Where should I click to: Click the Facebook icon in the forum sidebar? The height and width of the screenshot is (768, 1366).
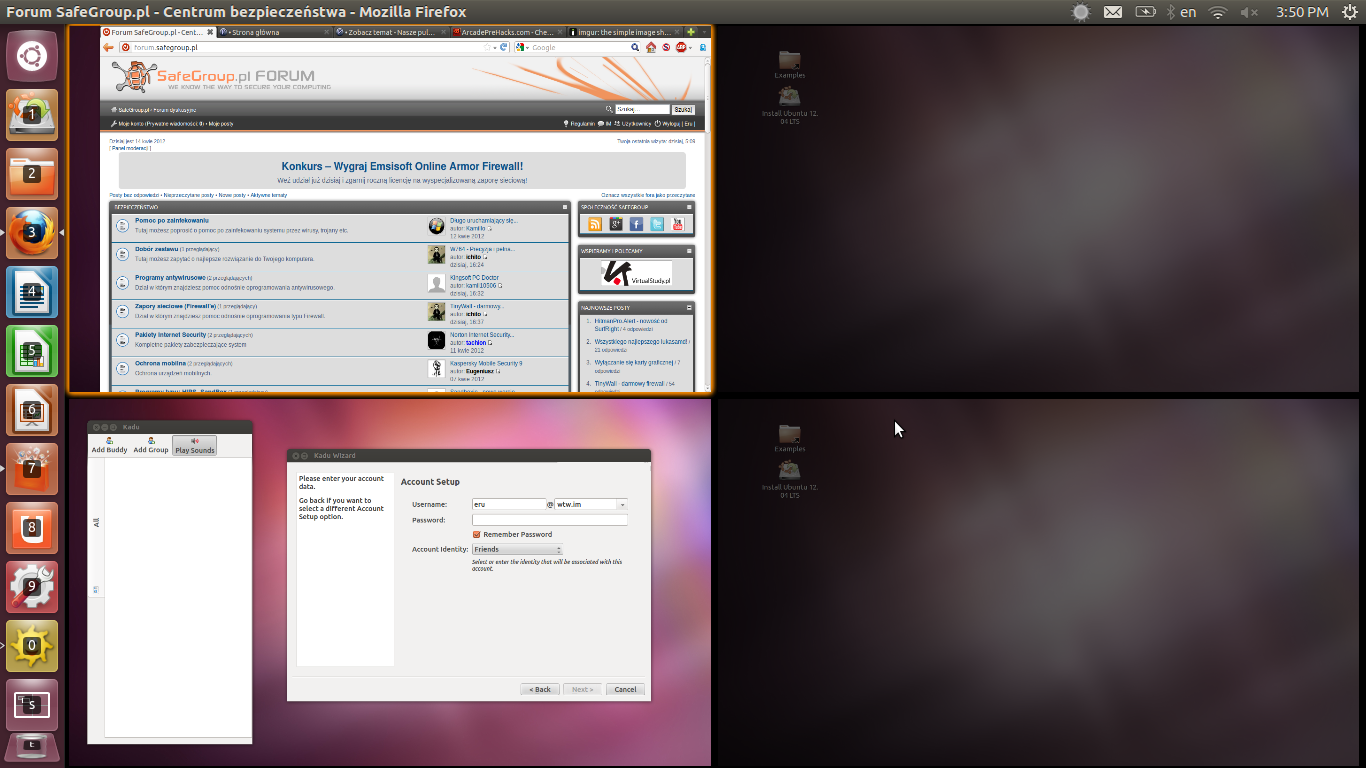(x=636, y=224)
